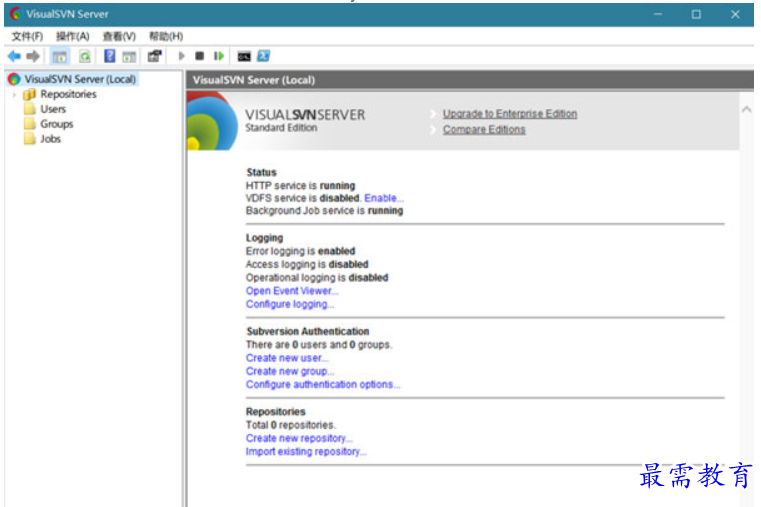Click Create new repository link

click(x=298, y=438)
